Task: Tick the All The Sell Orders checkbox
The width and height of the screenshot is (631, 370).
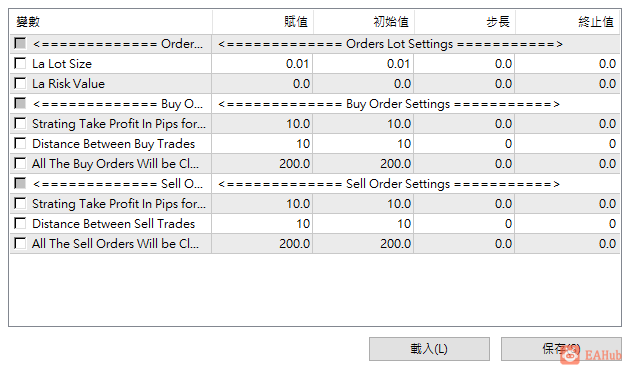Action: point(20,243)
